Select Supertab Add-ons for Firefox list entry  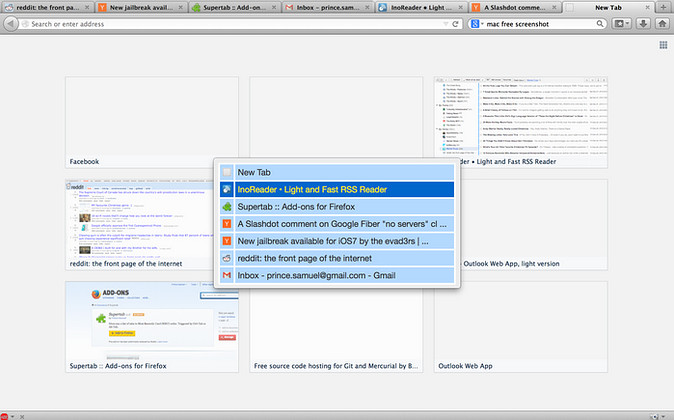click(337, 207)
